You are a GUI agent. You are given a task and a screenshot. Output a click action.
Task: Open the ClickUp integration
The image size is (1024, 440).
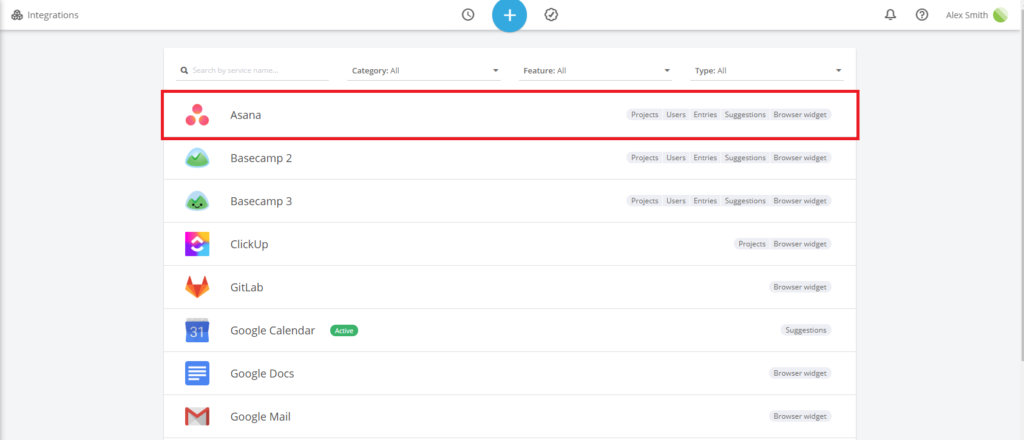click(509, 244)
